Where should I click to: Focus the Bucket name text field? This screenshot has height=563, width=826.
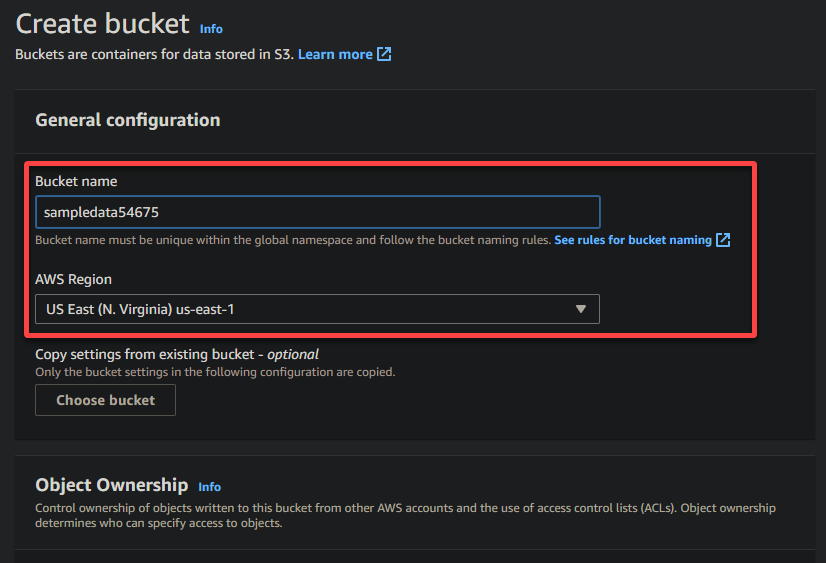pyautogui.click(x=318, y=212)
